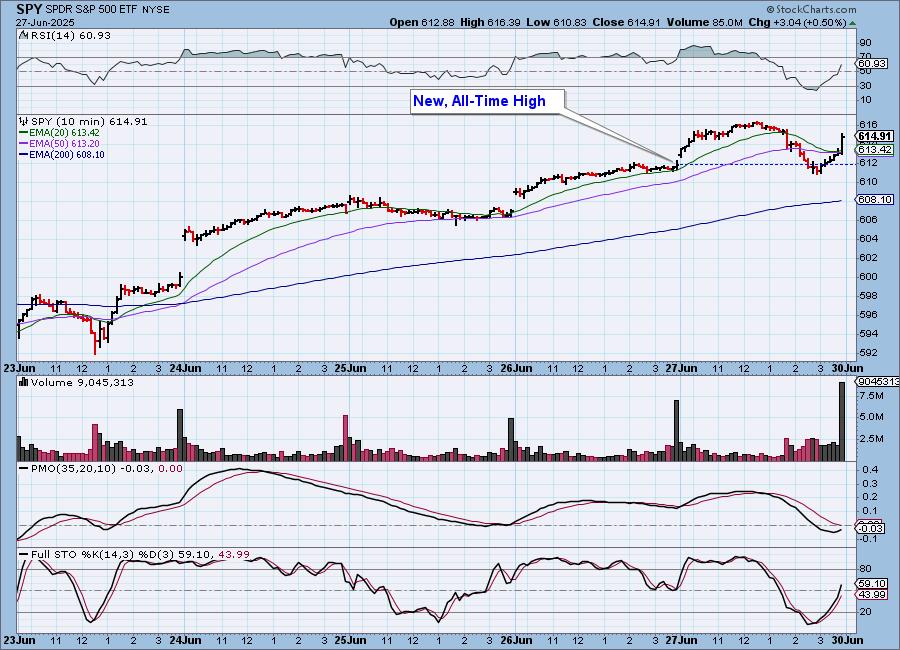The image size is (900, 650).
Task: Click the 9045313 volume tag on right axis
Action: click(x=876, y=382)
